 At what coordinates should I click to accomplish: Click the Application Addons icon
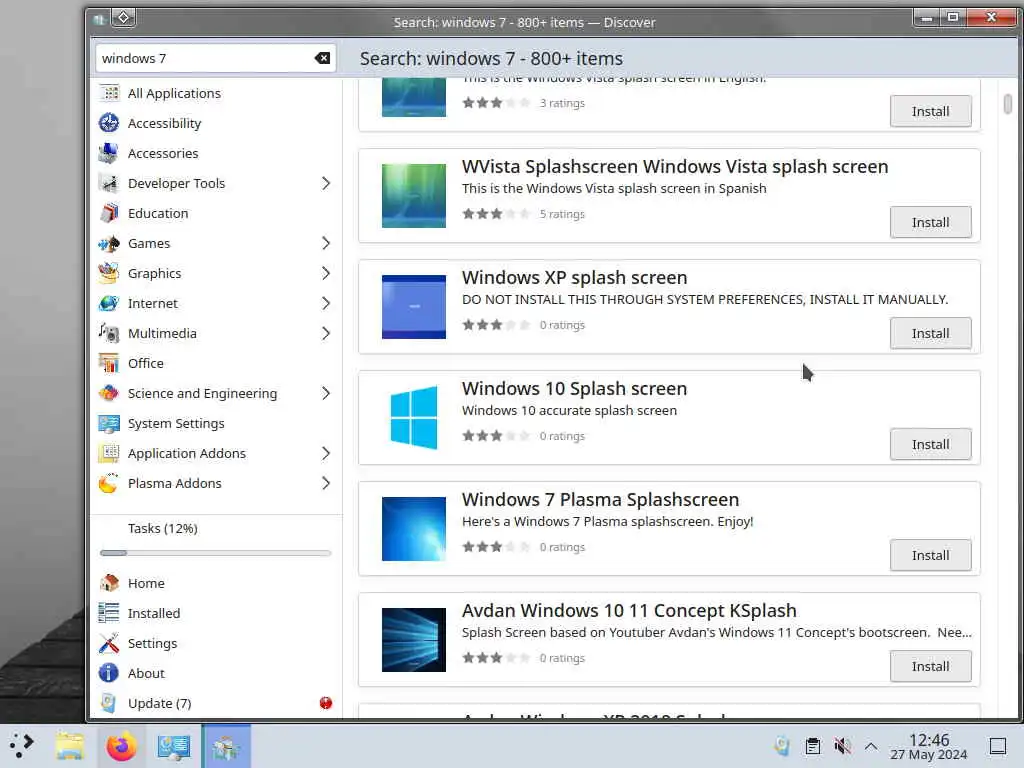coord(109,454)
